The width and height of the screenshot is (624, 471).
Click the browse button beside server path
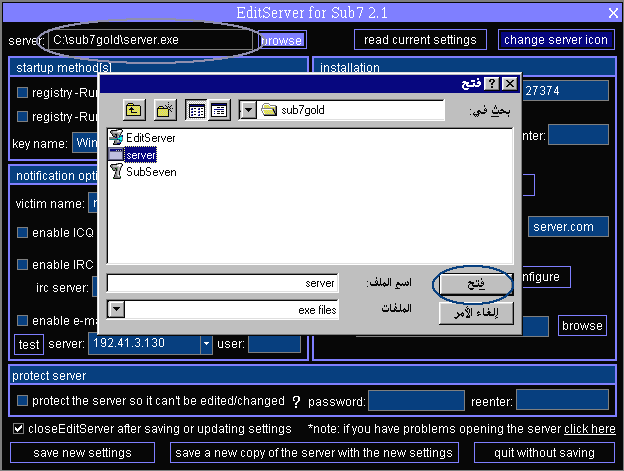(x=282, y=40)
